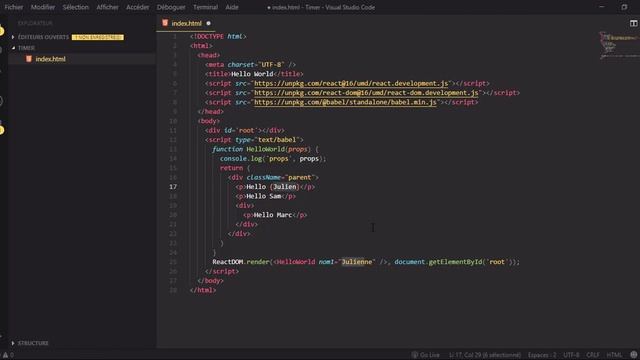Select the index.html editor tab
The width and height of the screenshot is (640, 360).
pyautogui.click(x=186, y=23)
